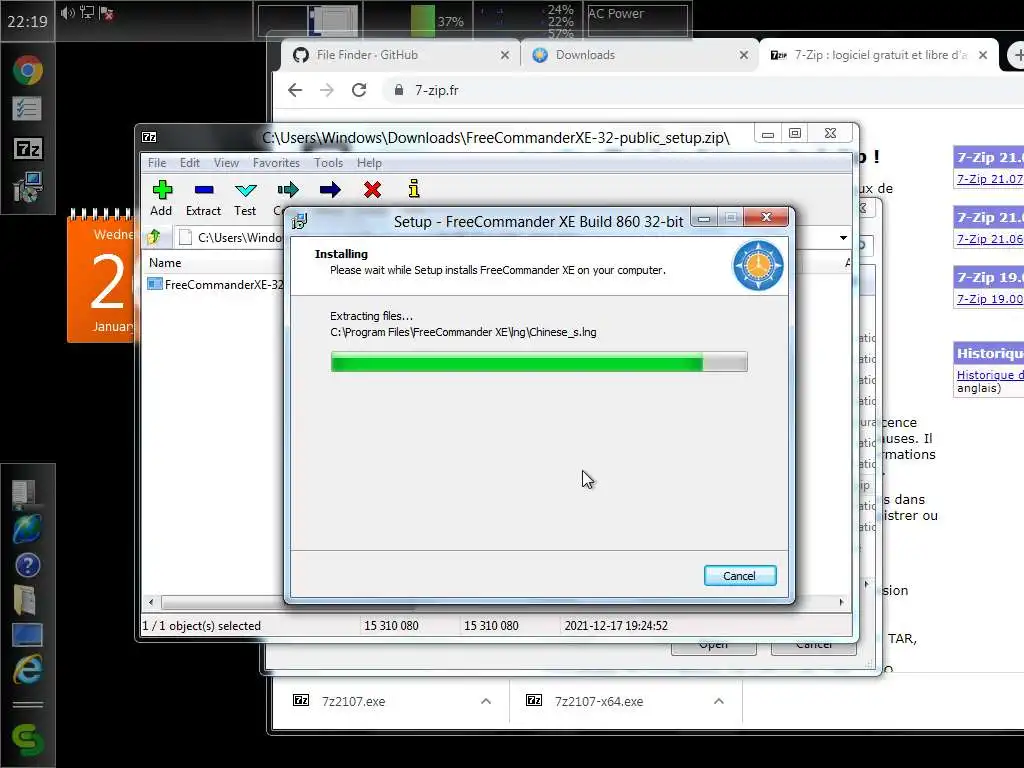
Task: Click the yellow Info icon in 7-Zip toolbar
Action: pos(414,189)
